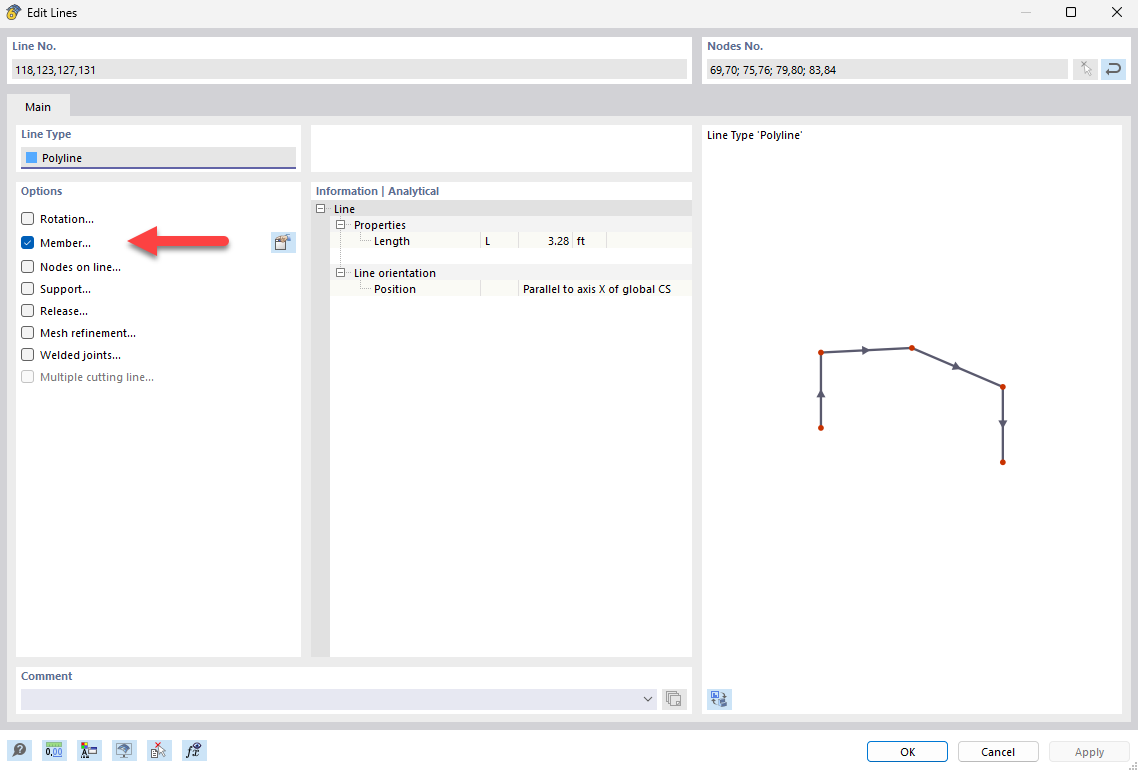Collapse the Line orientation section
The width and height of the screenshot is (1138, 770).
point(341,272)
